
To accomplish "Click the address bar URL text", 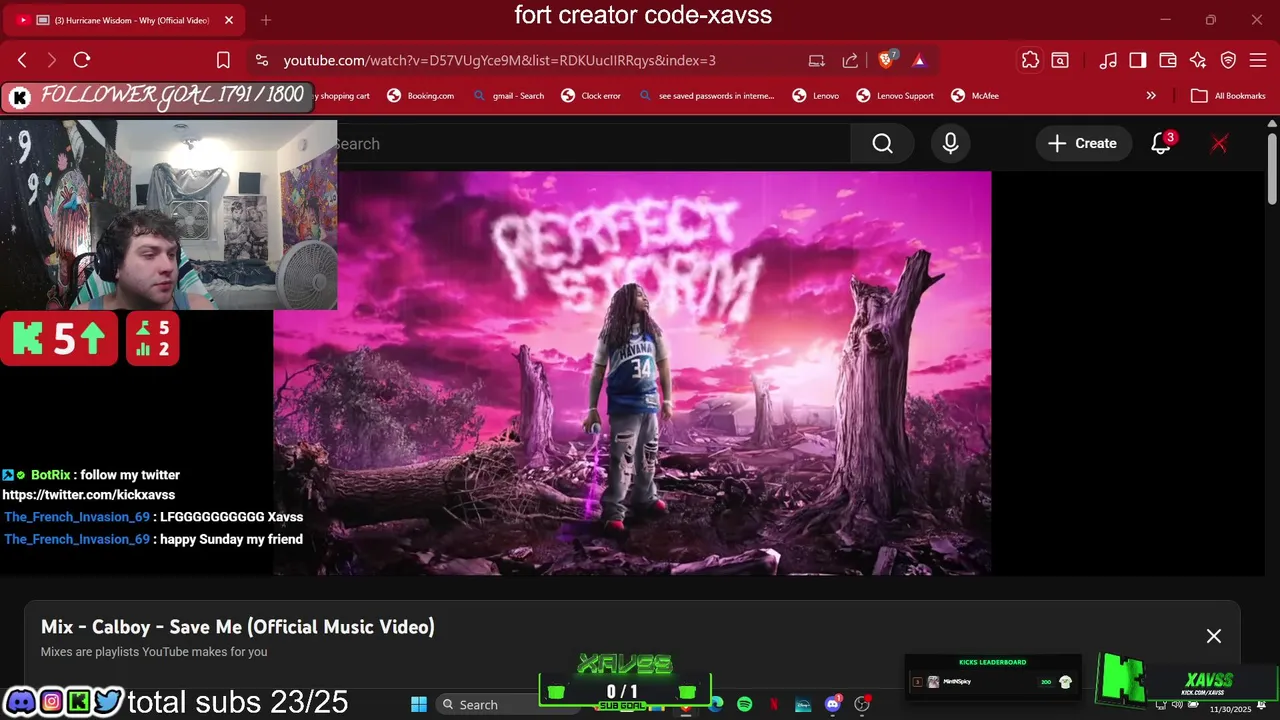I will pos(499,60).
